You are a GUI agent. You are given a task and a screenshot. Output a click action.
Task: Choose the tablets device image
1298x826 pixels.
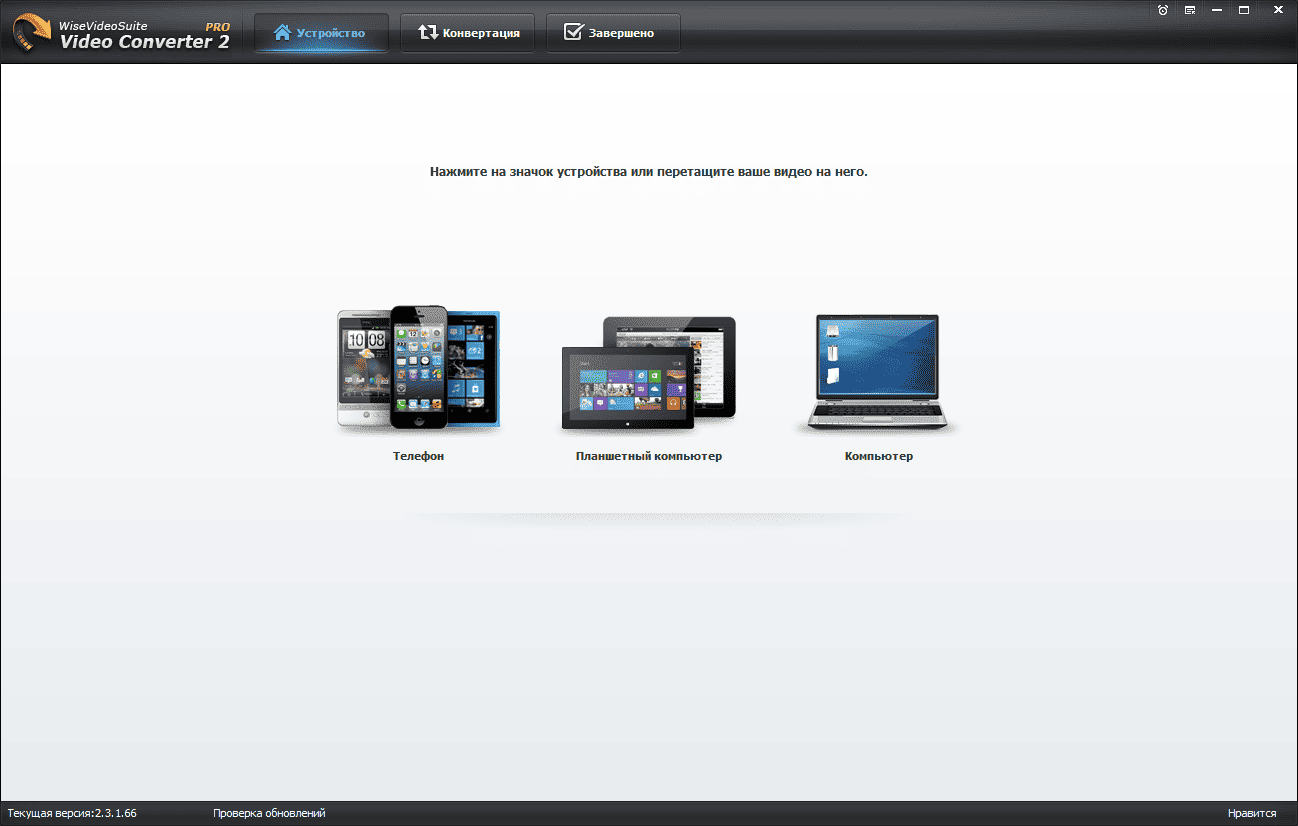pos(648,374)
